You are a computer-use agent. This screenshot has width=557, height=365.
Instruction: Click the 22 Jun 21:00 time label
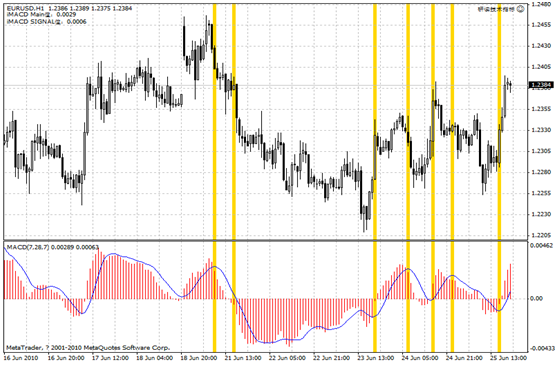coord(332,358)
